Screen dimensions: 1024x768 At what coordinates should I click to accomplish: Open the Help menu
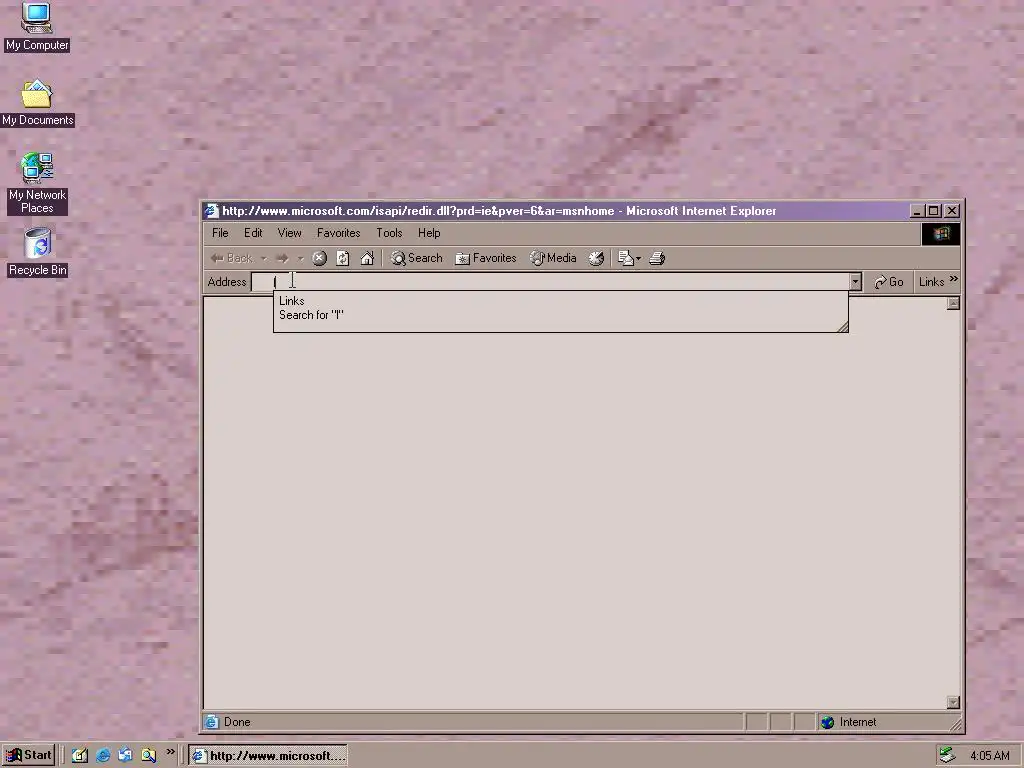(429, 233)
